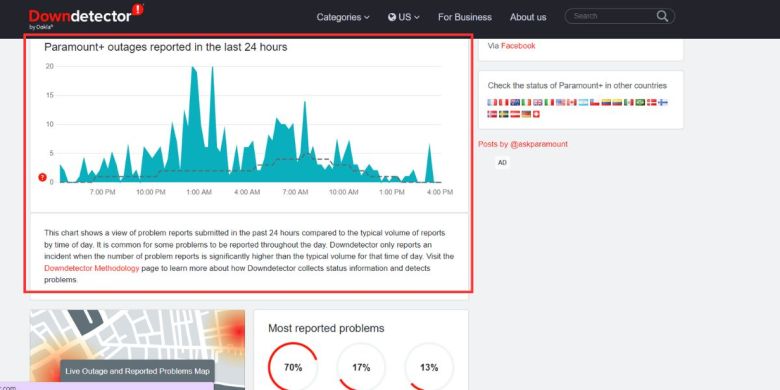
Task: Select the Switzerland flag
Action: [536, 114]
